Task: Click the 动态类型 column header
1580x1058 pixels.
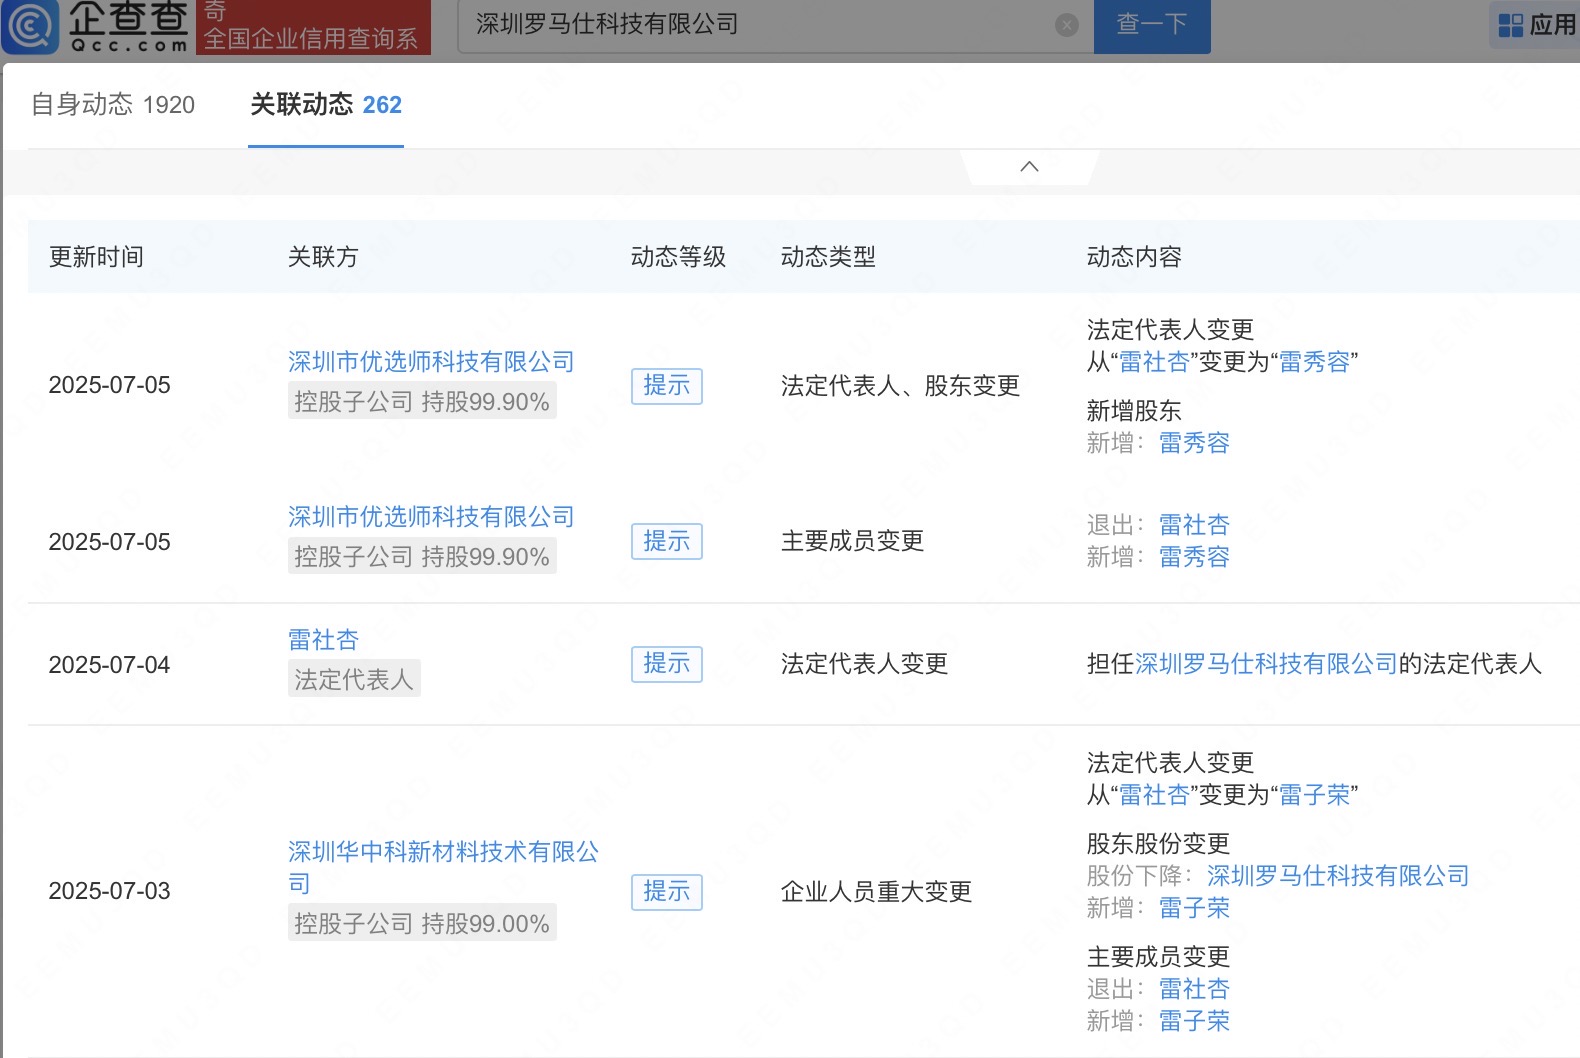Action: (x=828, y=257)
